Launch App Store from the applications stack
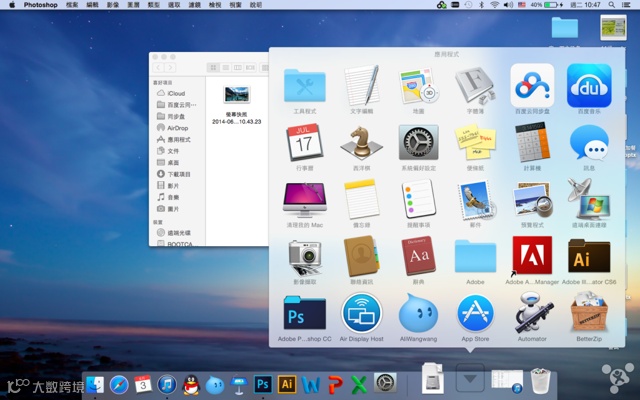This screenshot has width=640, height=400. 475,313
